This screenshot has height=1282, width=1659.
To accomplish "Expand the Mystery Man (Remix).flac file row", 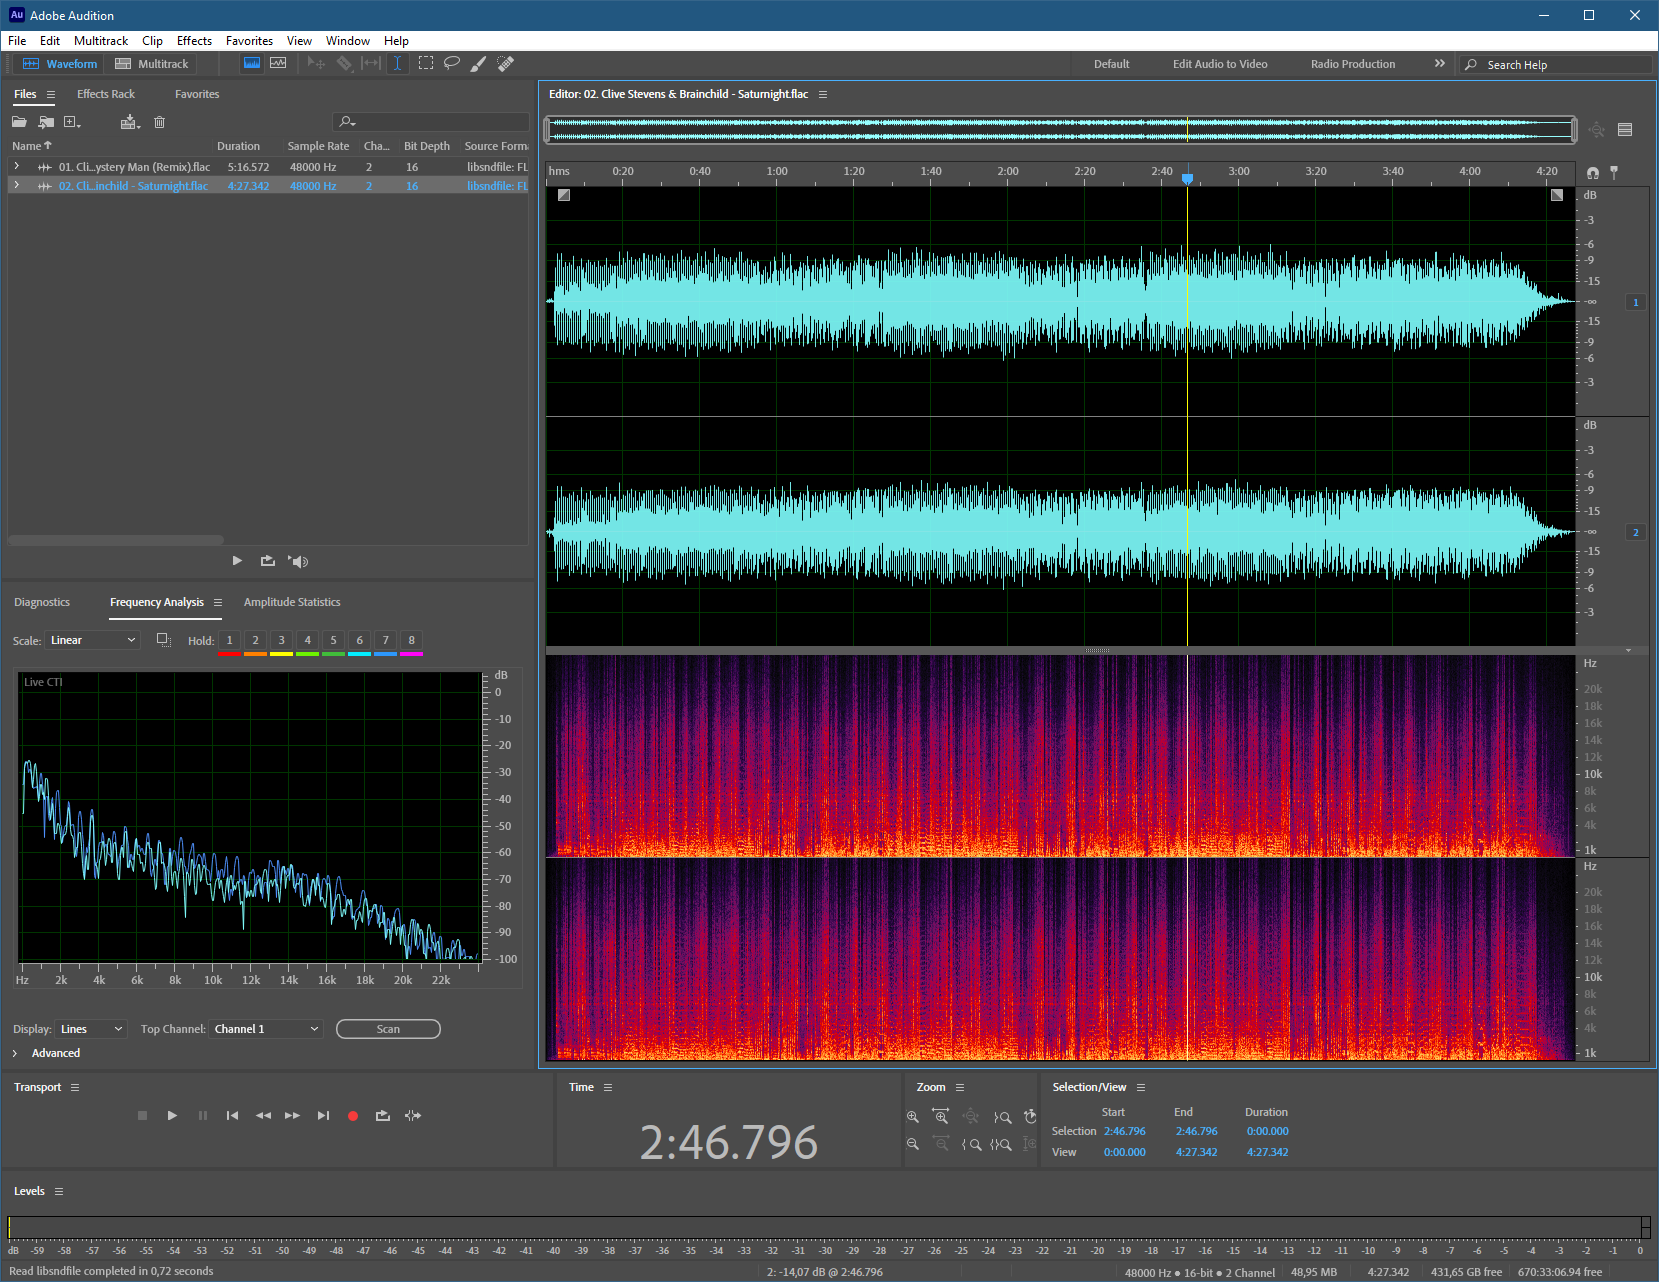I will pyautogui.click(x=16, y=166).
